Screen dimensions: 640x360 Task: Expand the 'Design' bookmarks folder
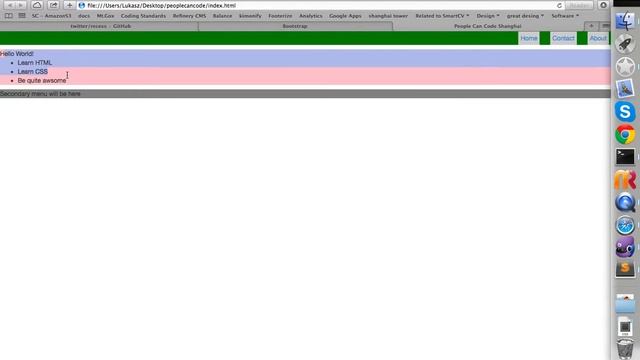point(488,16)
